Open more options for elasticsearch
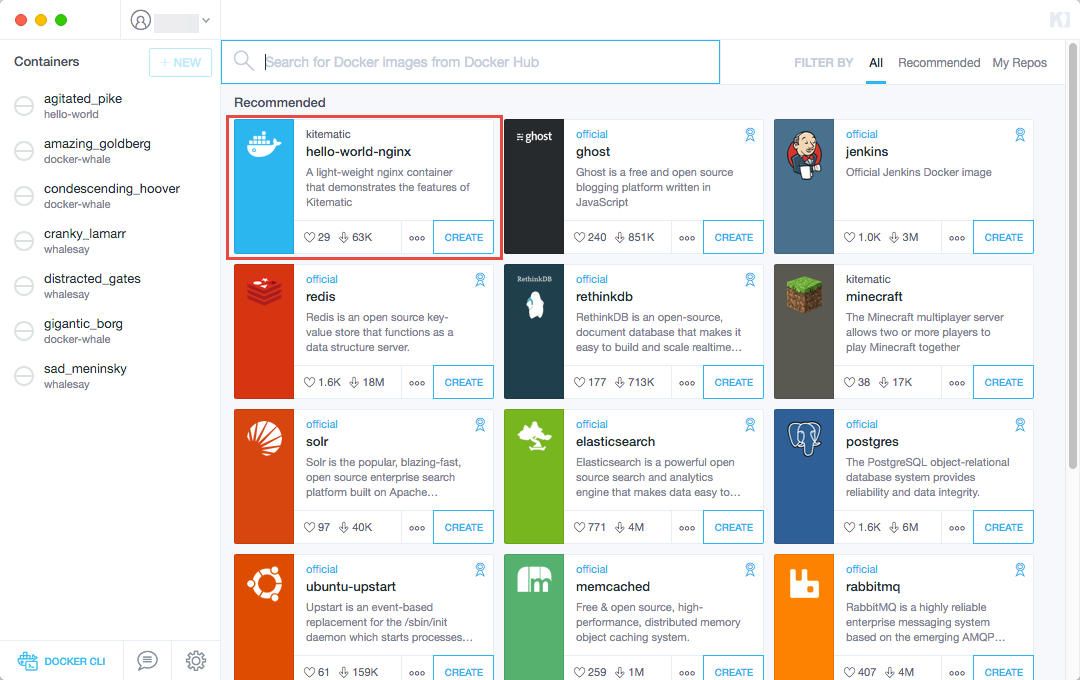 click(687, 528)
